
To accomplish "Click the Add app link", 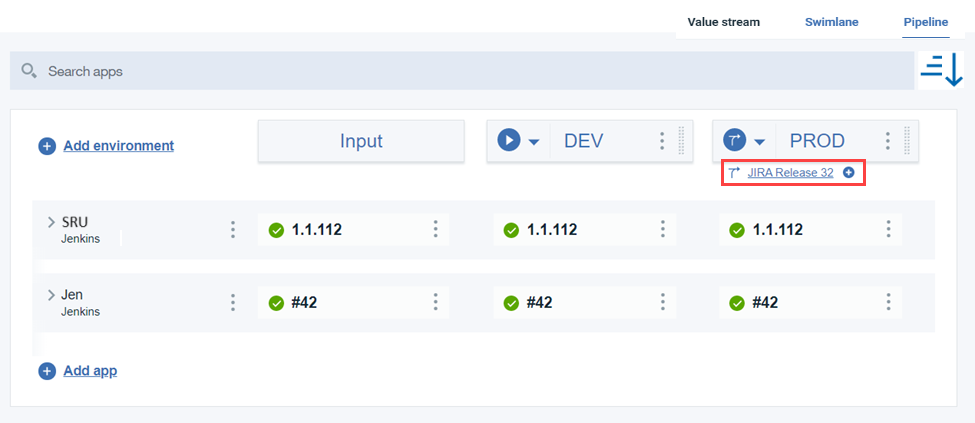I will point(90,371).
